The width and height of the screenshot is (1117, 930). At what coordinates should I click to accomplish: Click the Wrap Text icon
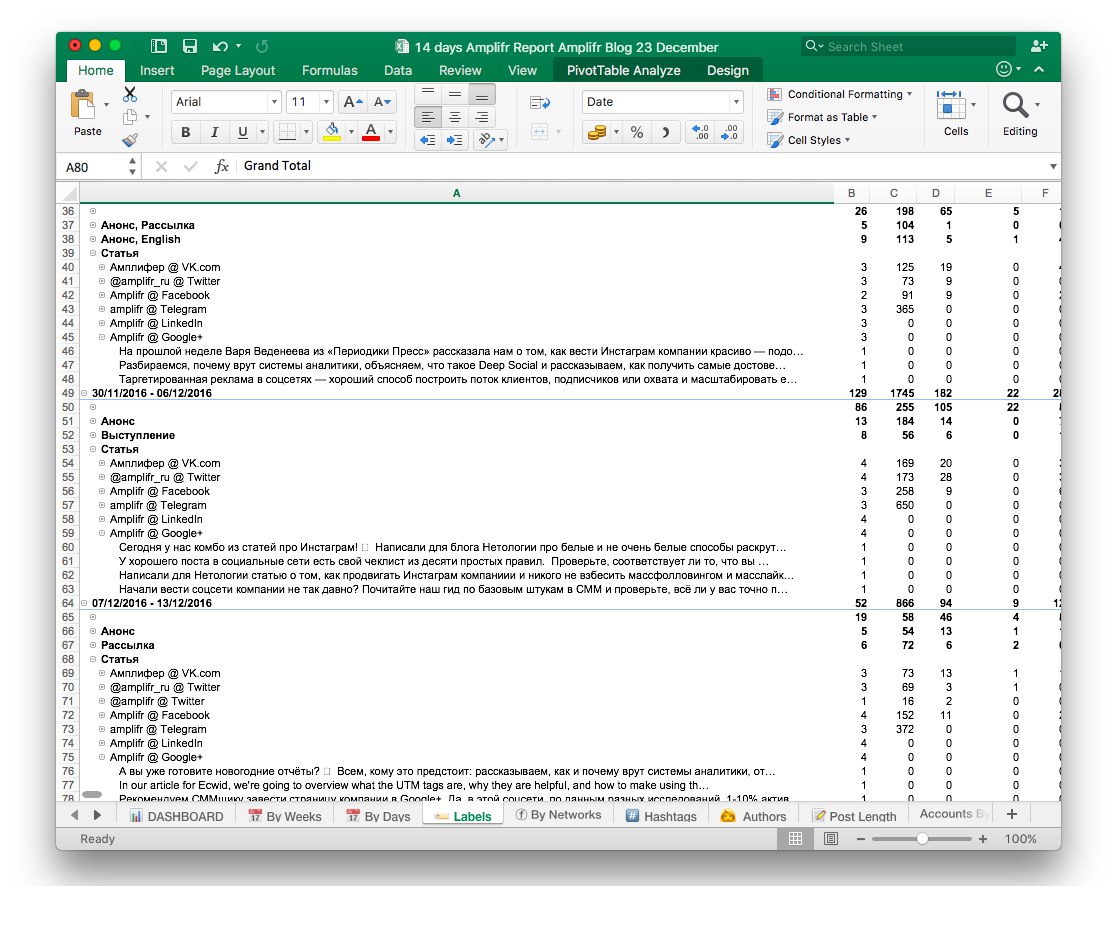pos(540,103)
